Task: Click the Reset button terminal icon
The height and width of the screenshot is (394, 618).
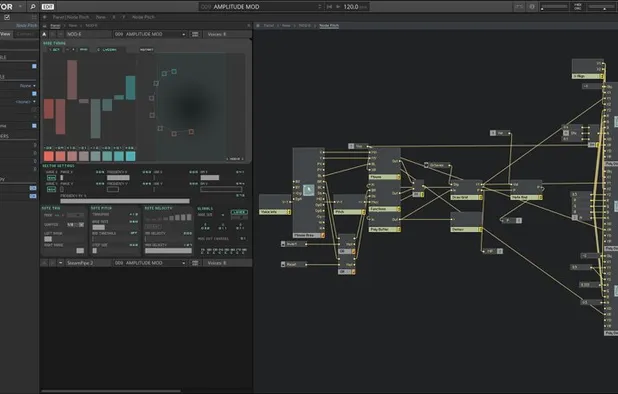Action: coord(283,264)
